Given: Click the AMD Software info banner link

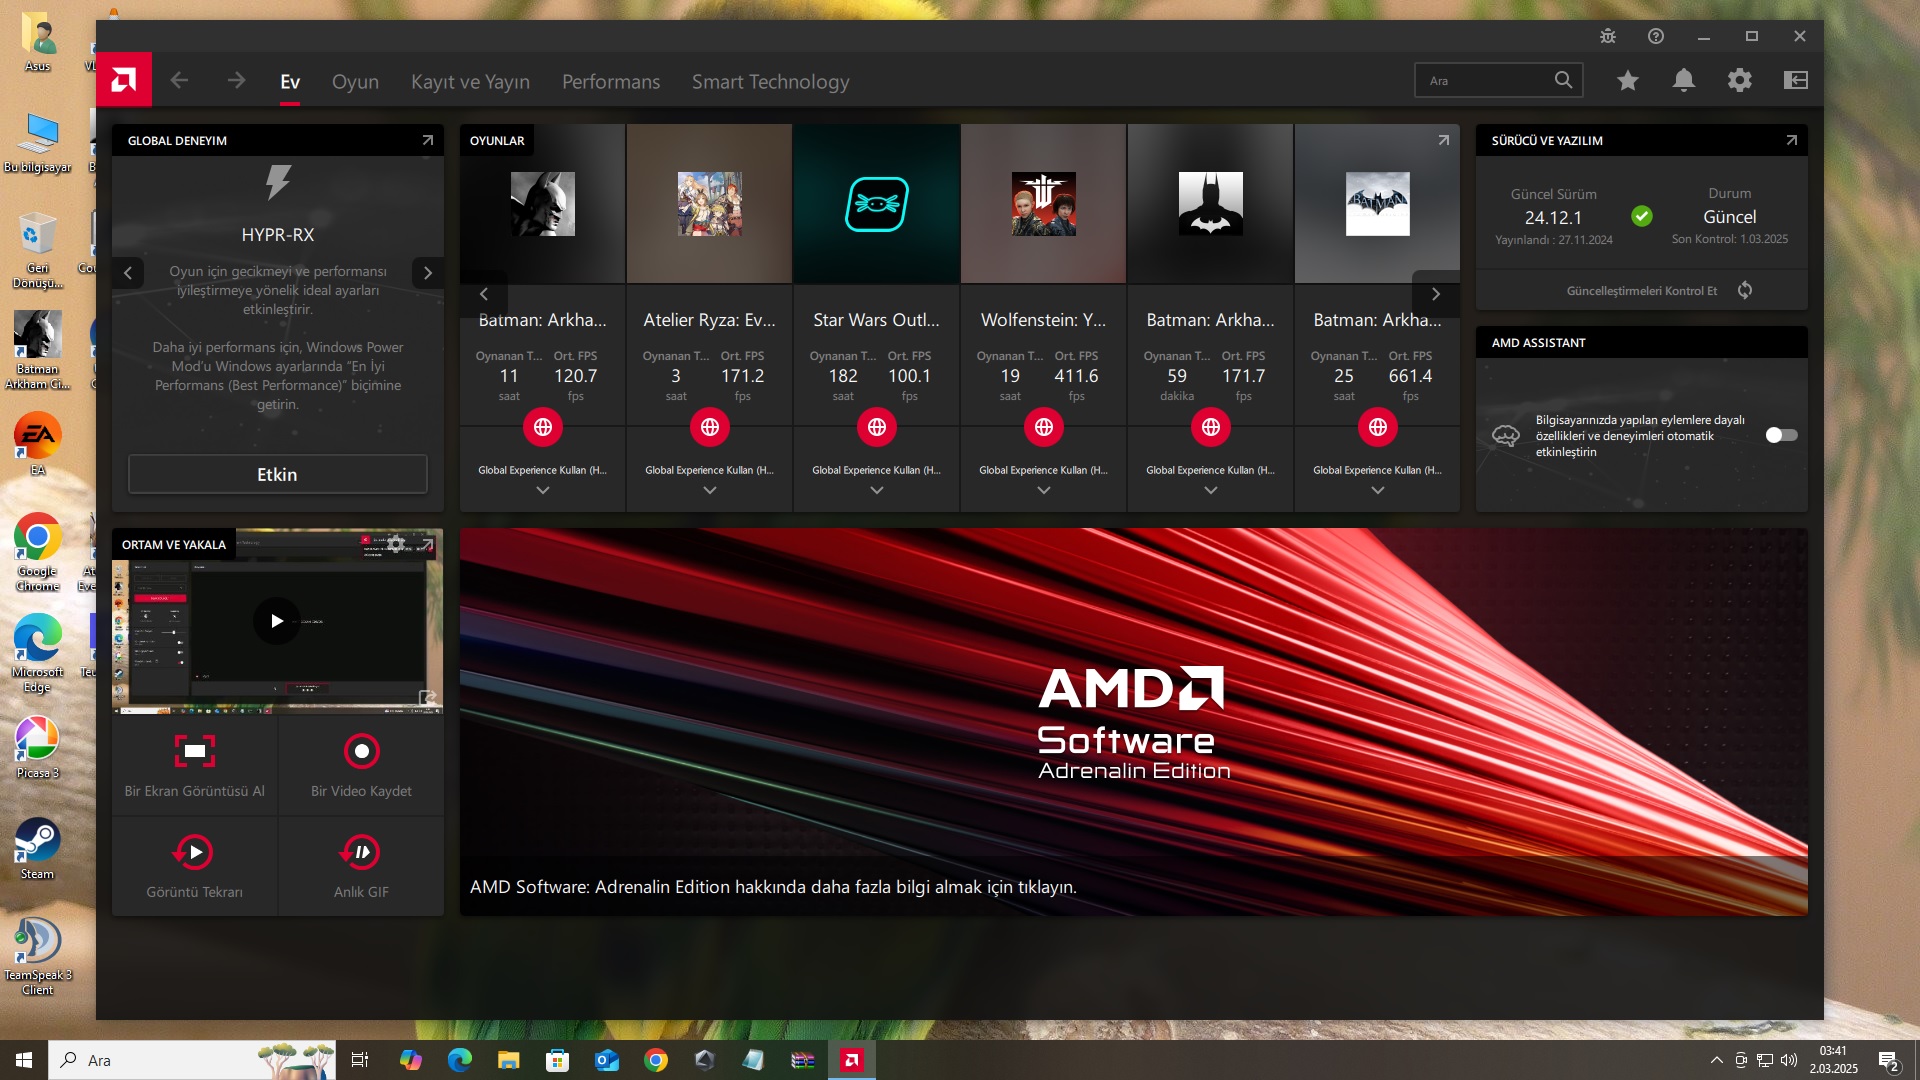Looking at the screenshot, I should [772, 887].
